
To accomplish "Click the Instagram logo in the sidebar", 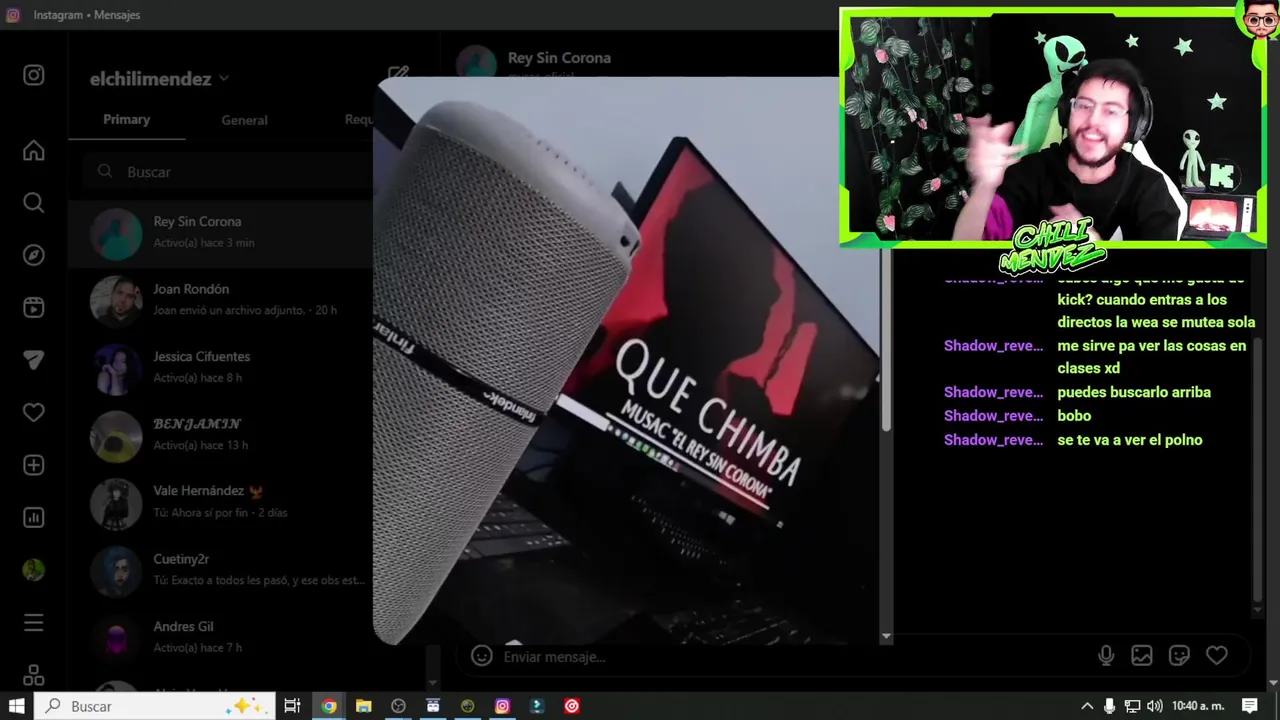I will (x=33, y=75).
